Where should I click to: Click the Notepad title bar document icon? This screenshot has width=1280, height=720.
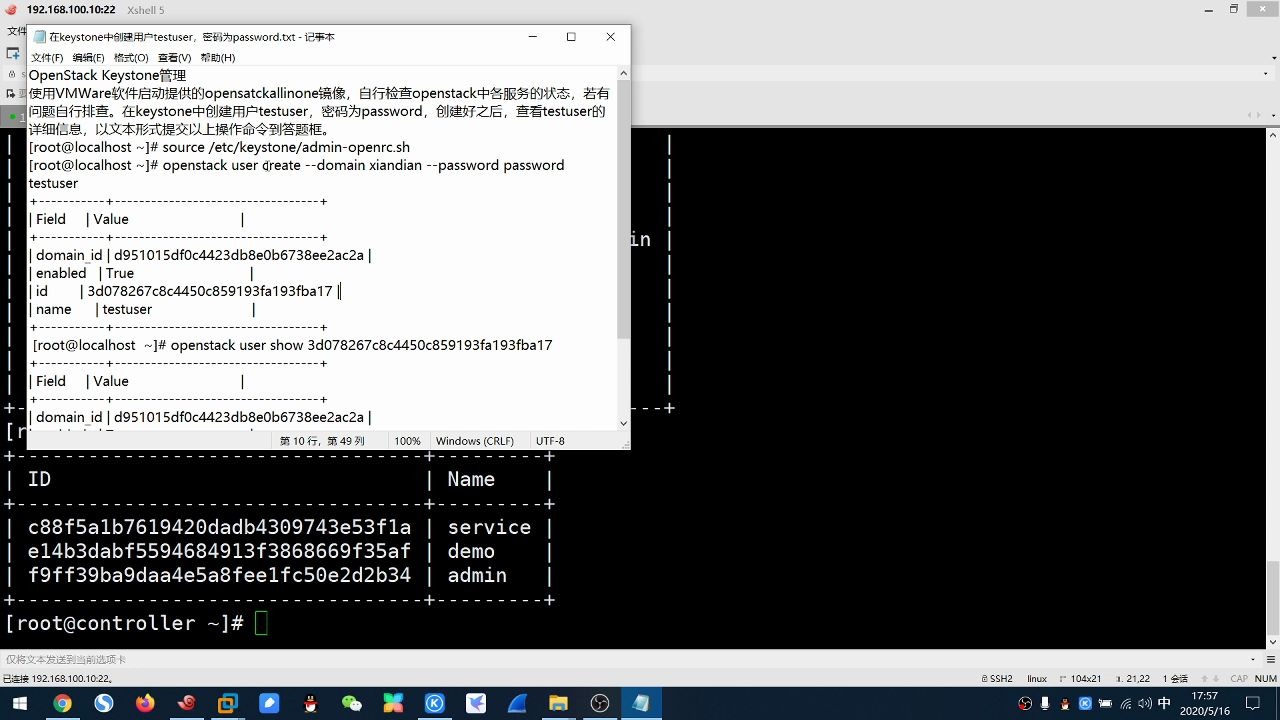pyautogui.click(x=40, y=37)
